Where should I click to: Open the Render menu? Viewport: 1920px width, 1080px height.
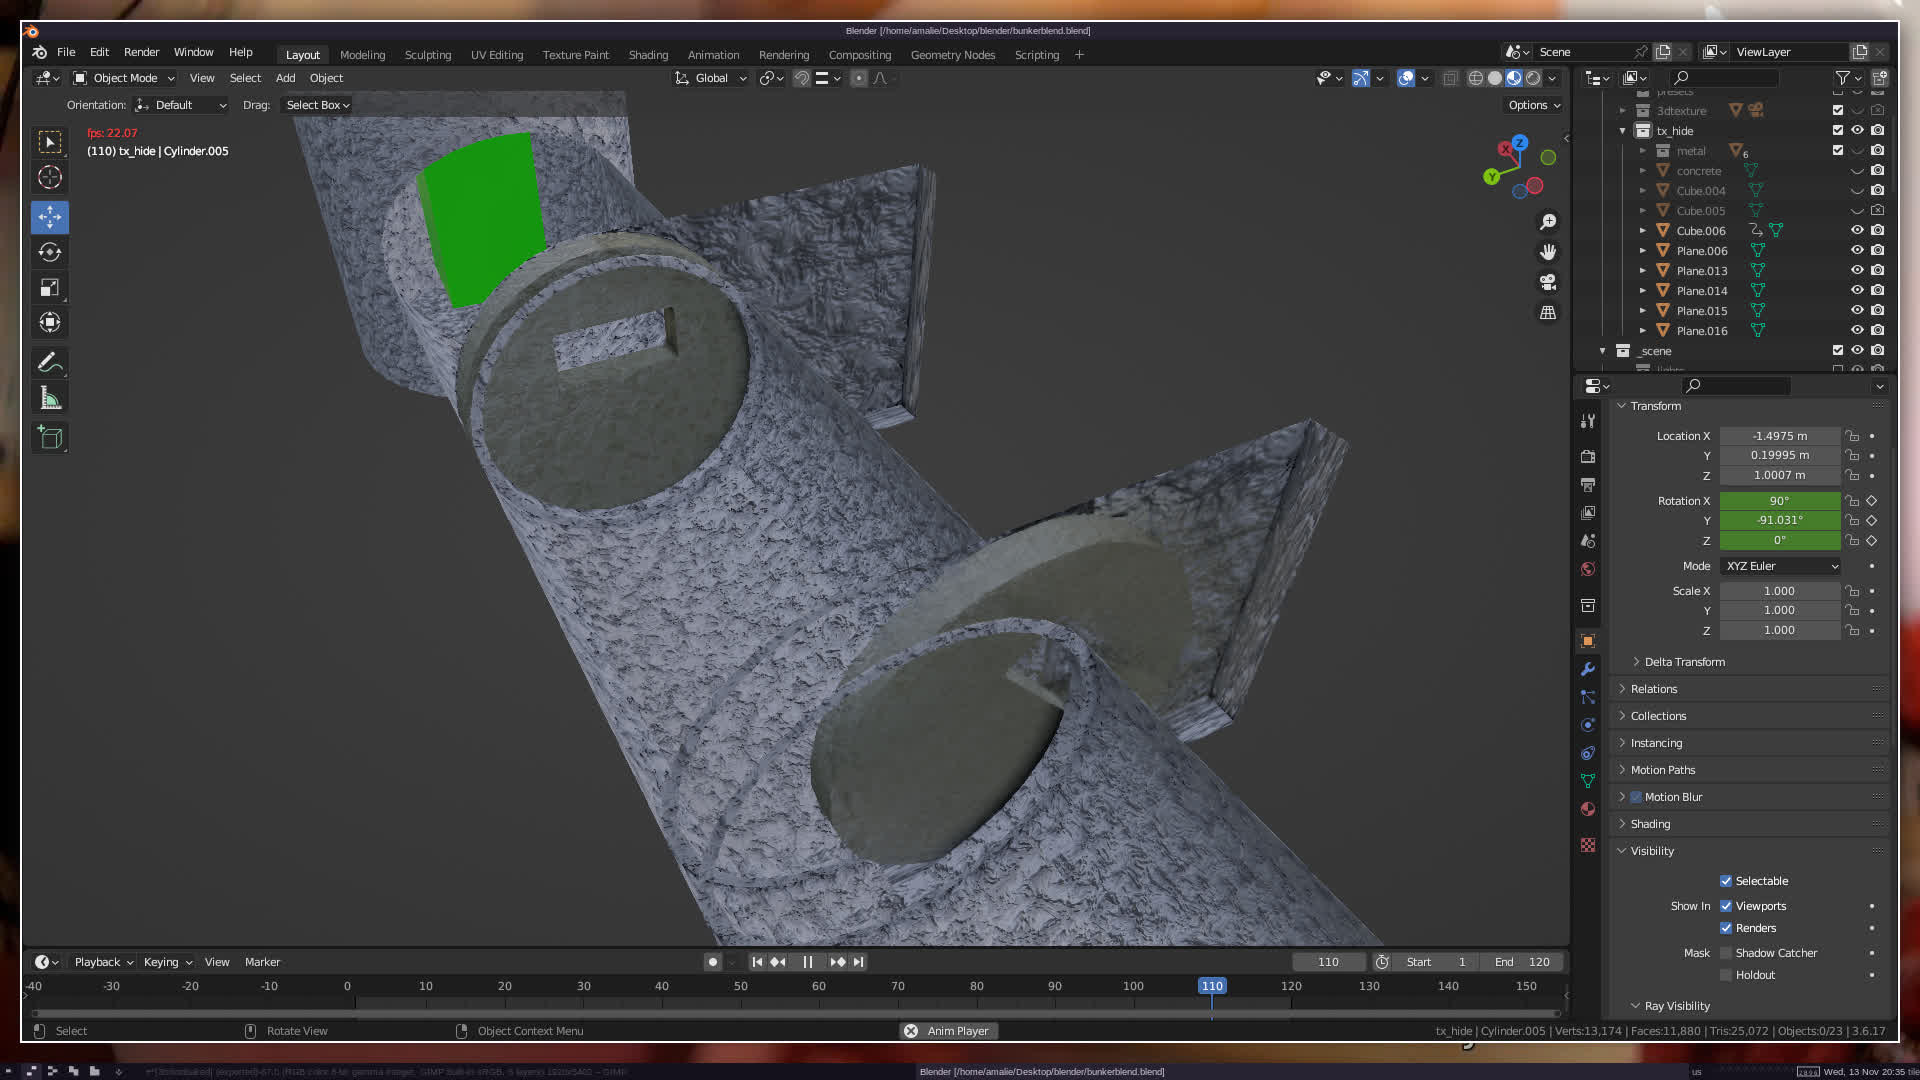[141, 52]
